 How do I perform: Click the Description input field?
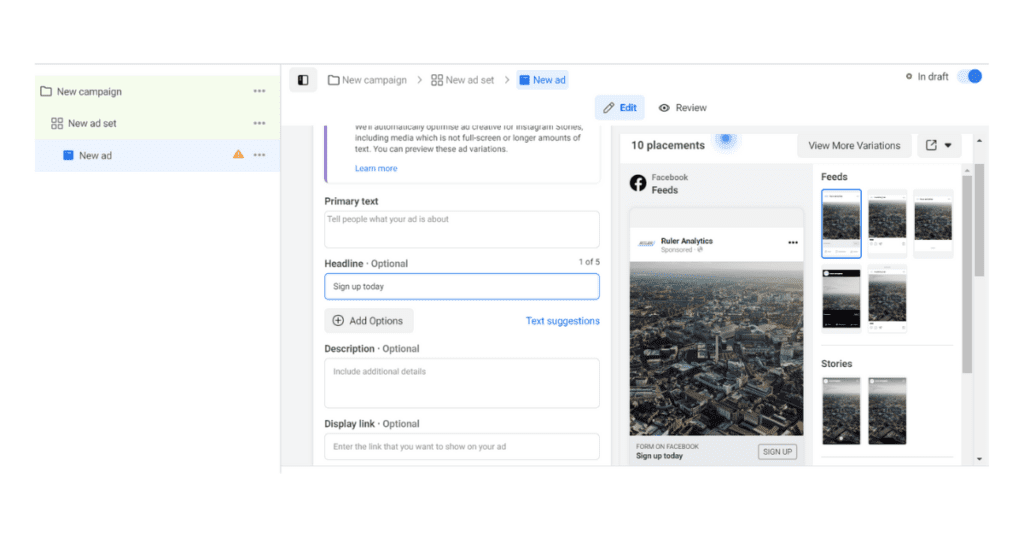pos(462,383)
